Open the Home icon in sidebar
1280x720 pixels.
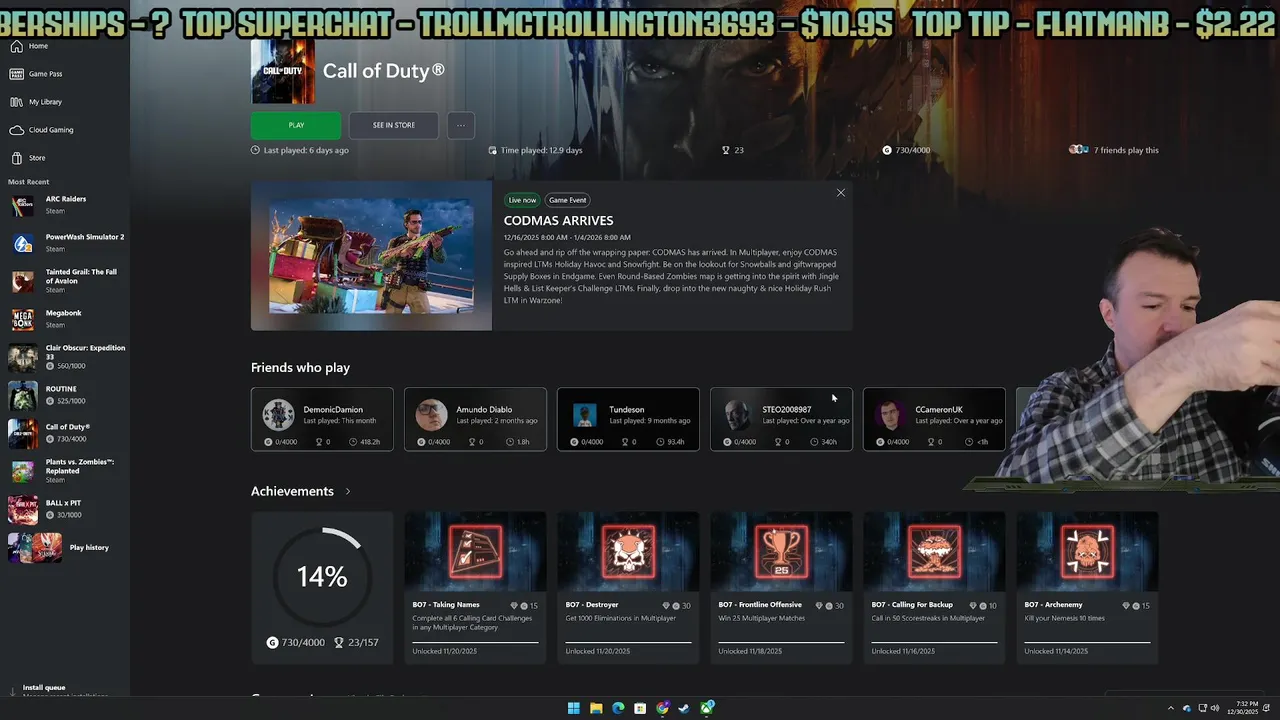pos(16,46)
